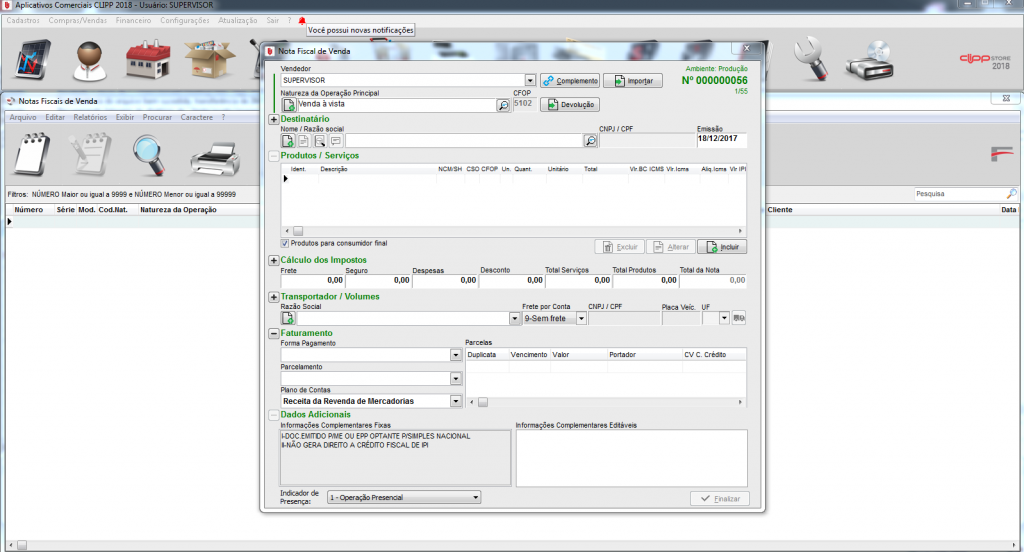Expand the Destinatário section
This screenshot has width=1024, height=552.
(274, 119)
